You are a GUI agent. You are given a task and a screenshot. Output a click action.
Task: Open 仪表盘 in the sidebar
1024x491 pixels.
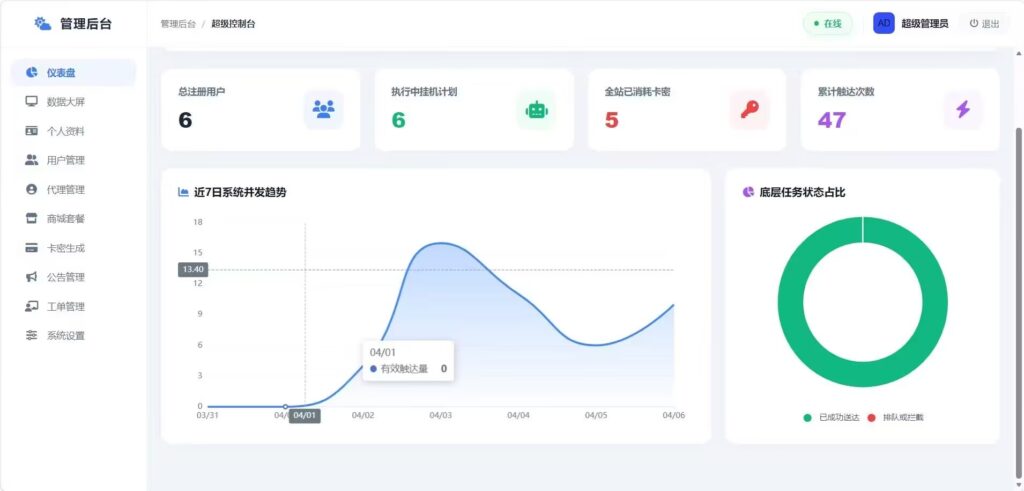coord(73,72)
